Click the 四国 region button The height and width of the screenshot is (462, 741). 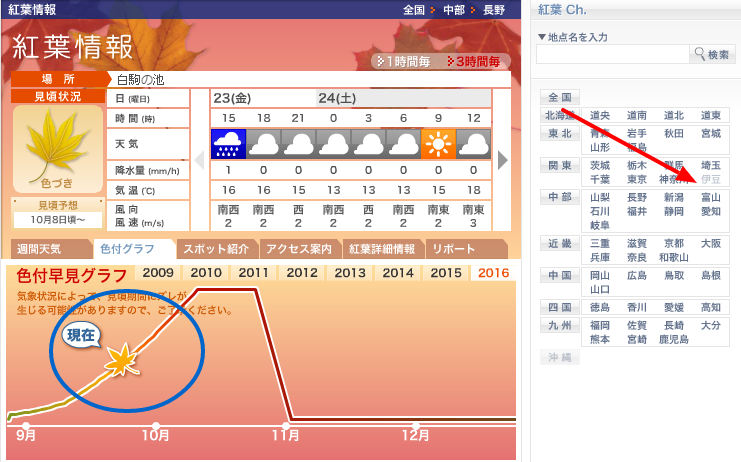tap(560, 308)
